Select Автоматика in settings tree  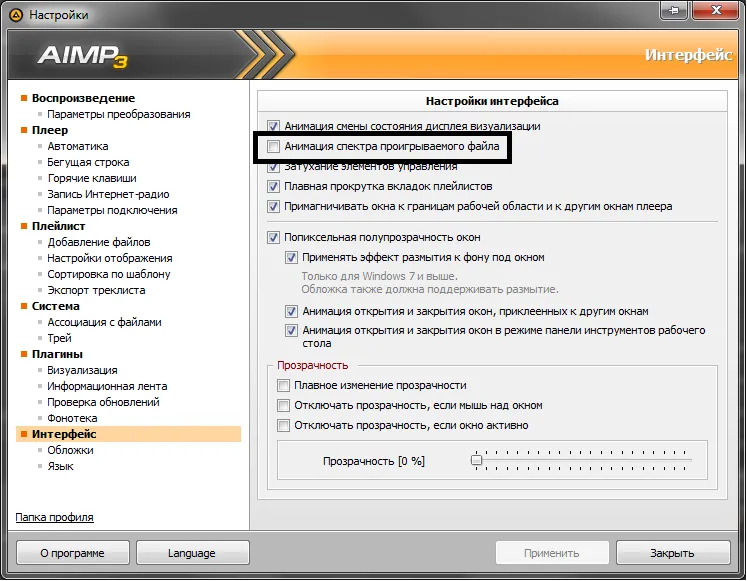point(78,146)
